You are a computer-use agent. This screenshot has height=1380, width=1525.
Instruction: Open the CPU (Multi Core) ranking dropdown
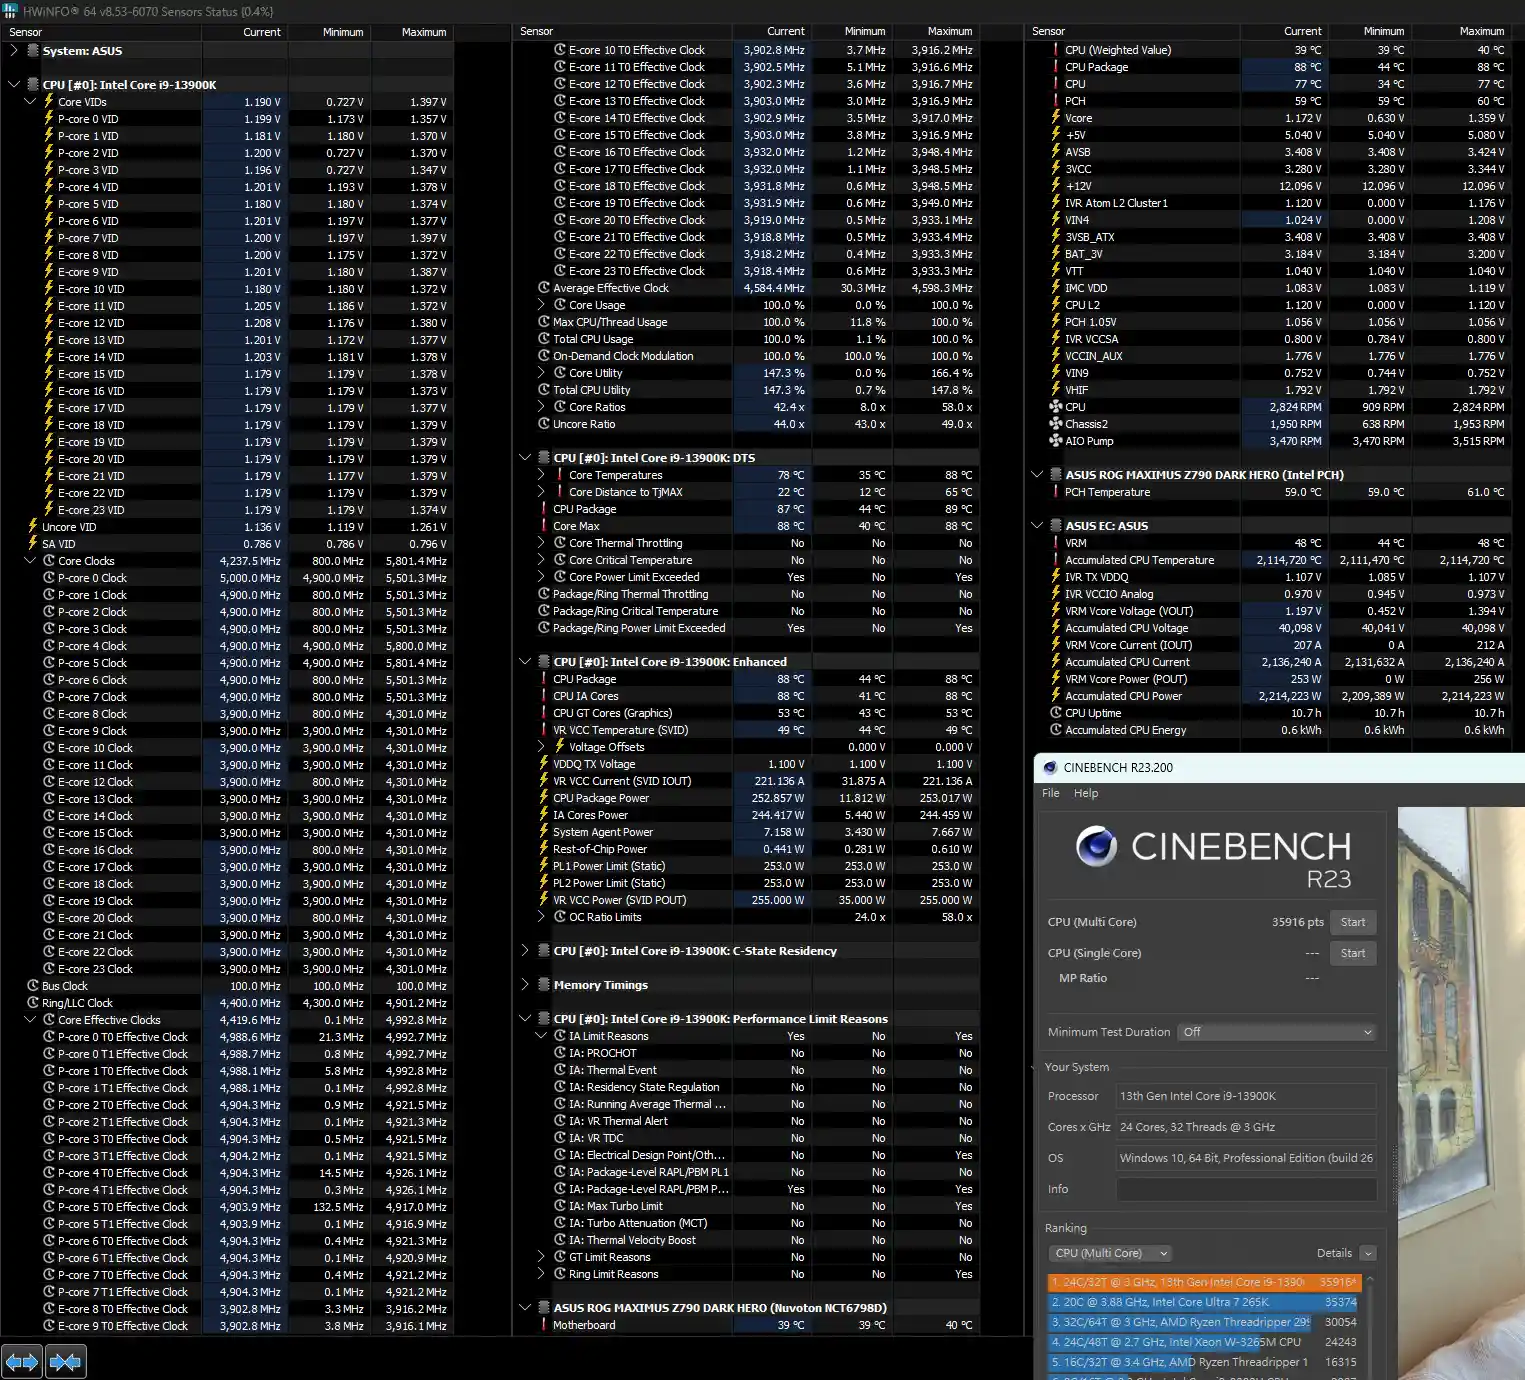[x=1110, y=1253]
